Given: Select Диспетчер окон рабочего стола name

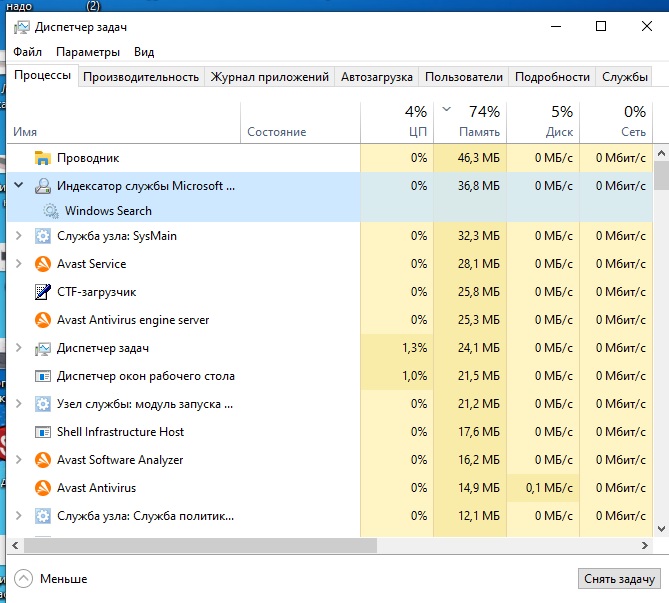Looking at the screenshot, I should 145,376.
